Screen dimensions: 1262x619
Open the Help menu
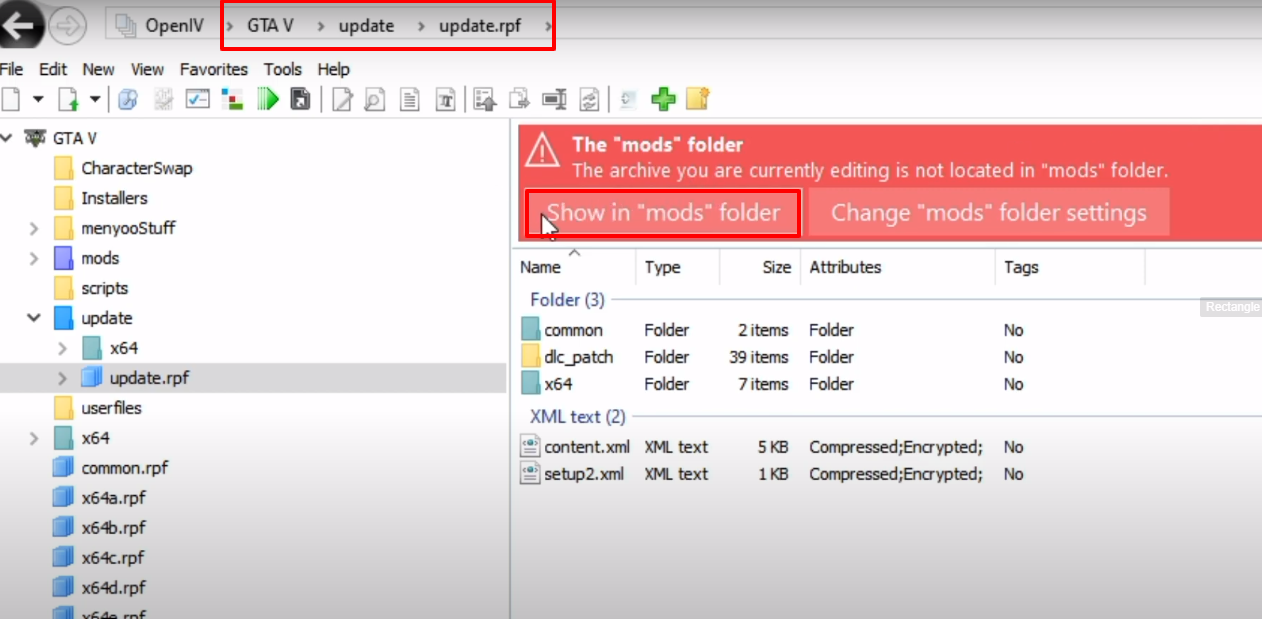point(333,69)
